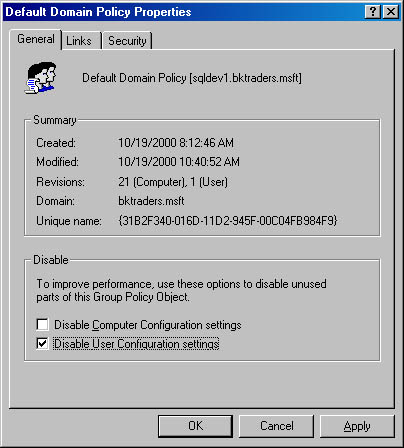Uncheck Disable User Configuration settings checkbox

click(x=42, y=344)
